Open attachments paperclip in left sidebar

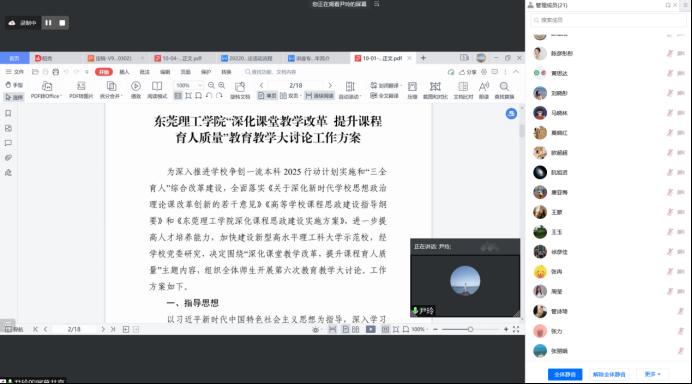point(8,158)
